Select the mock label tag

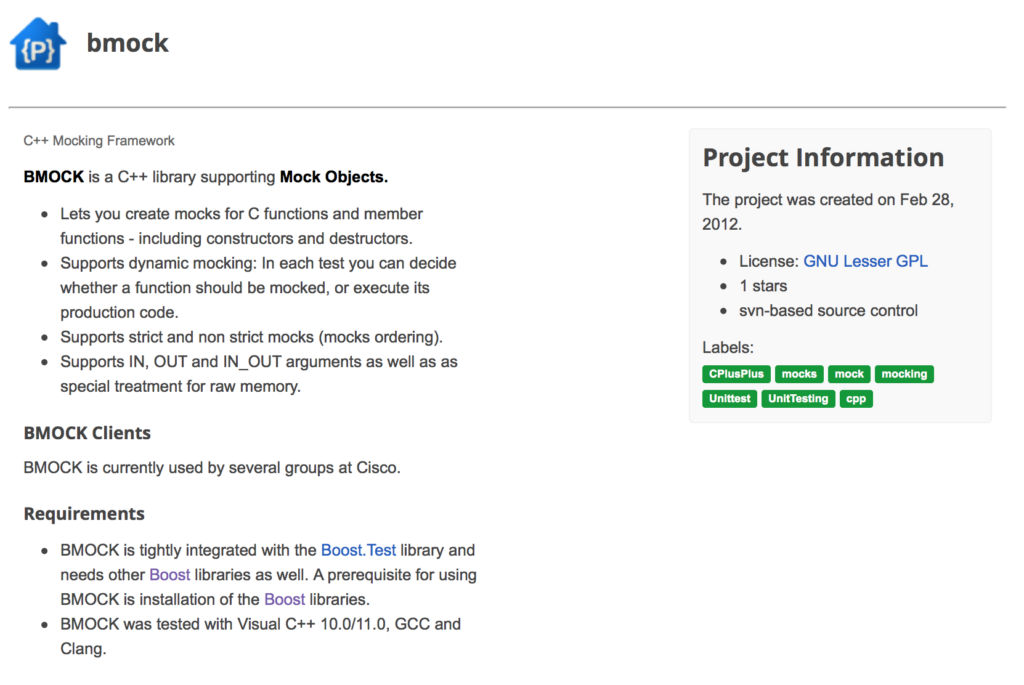pos(849,374)
